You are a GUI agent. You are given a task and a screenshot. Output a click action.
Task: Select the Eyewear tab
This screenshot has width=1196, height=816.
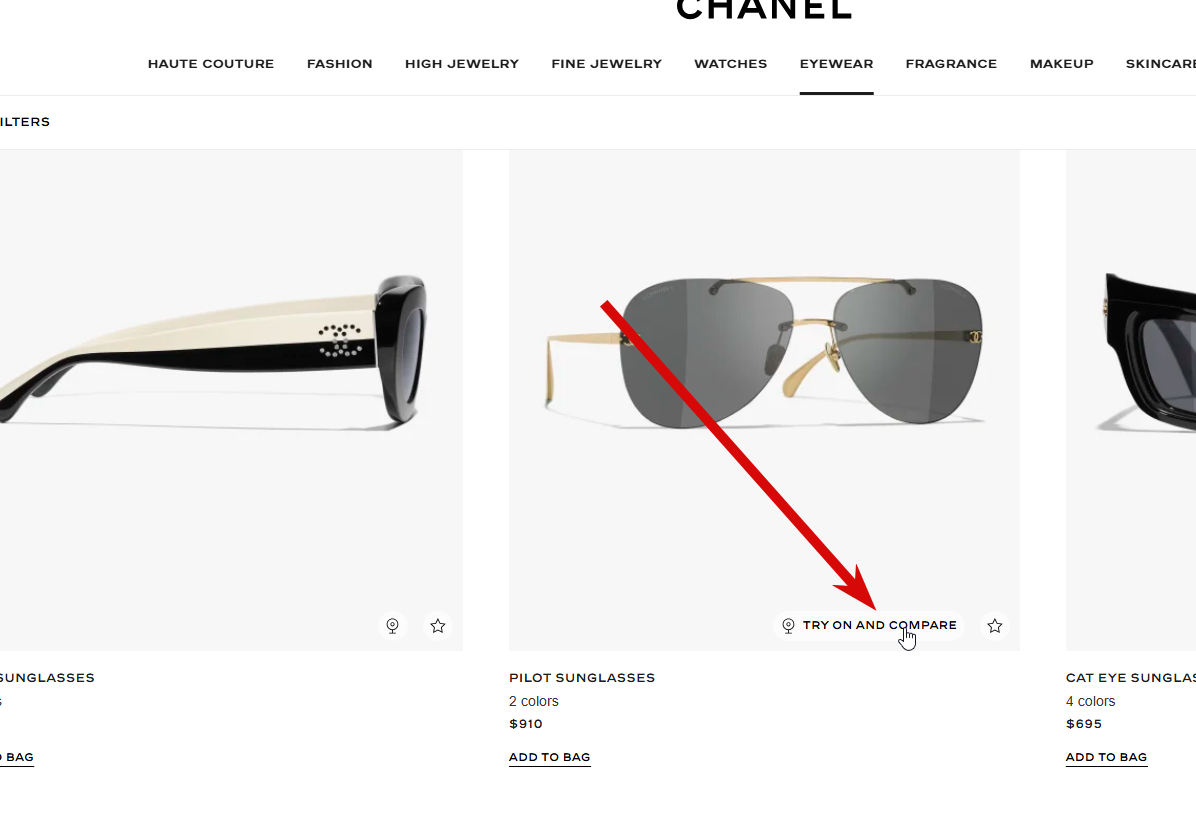[x=836, y=64]
